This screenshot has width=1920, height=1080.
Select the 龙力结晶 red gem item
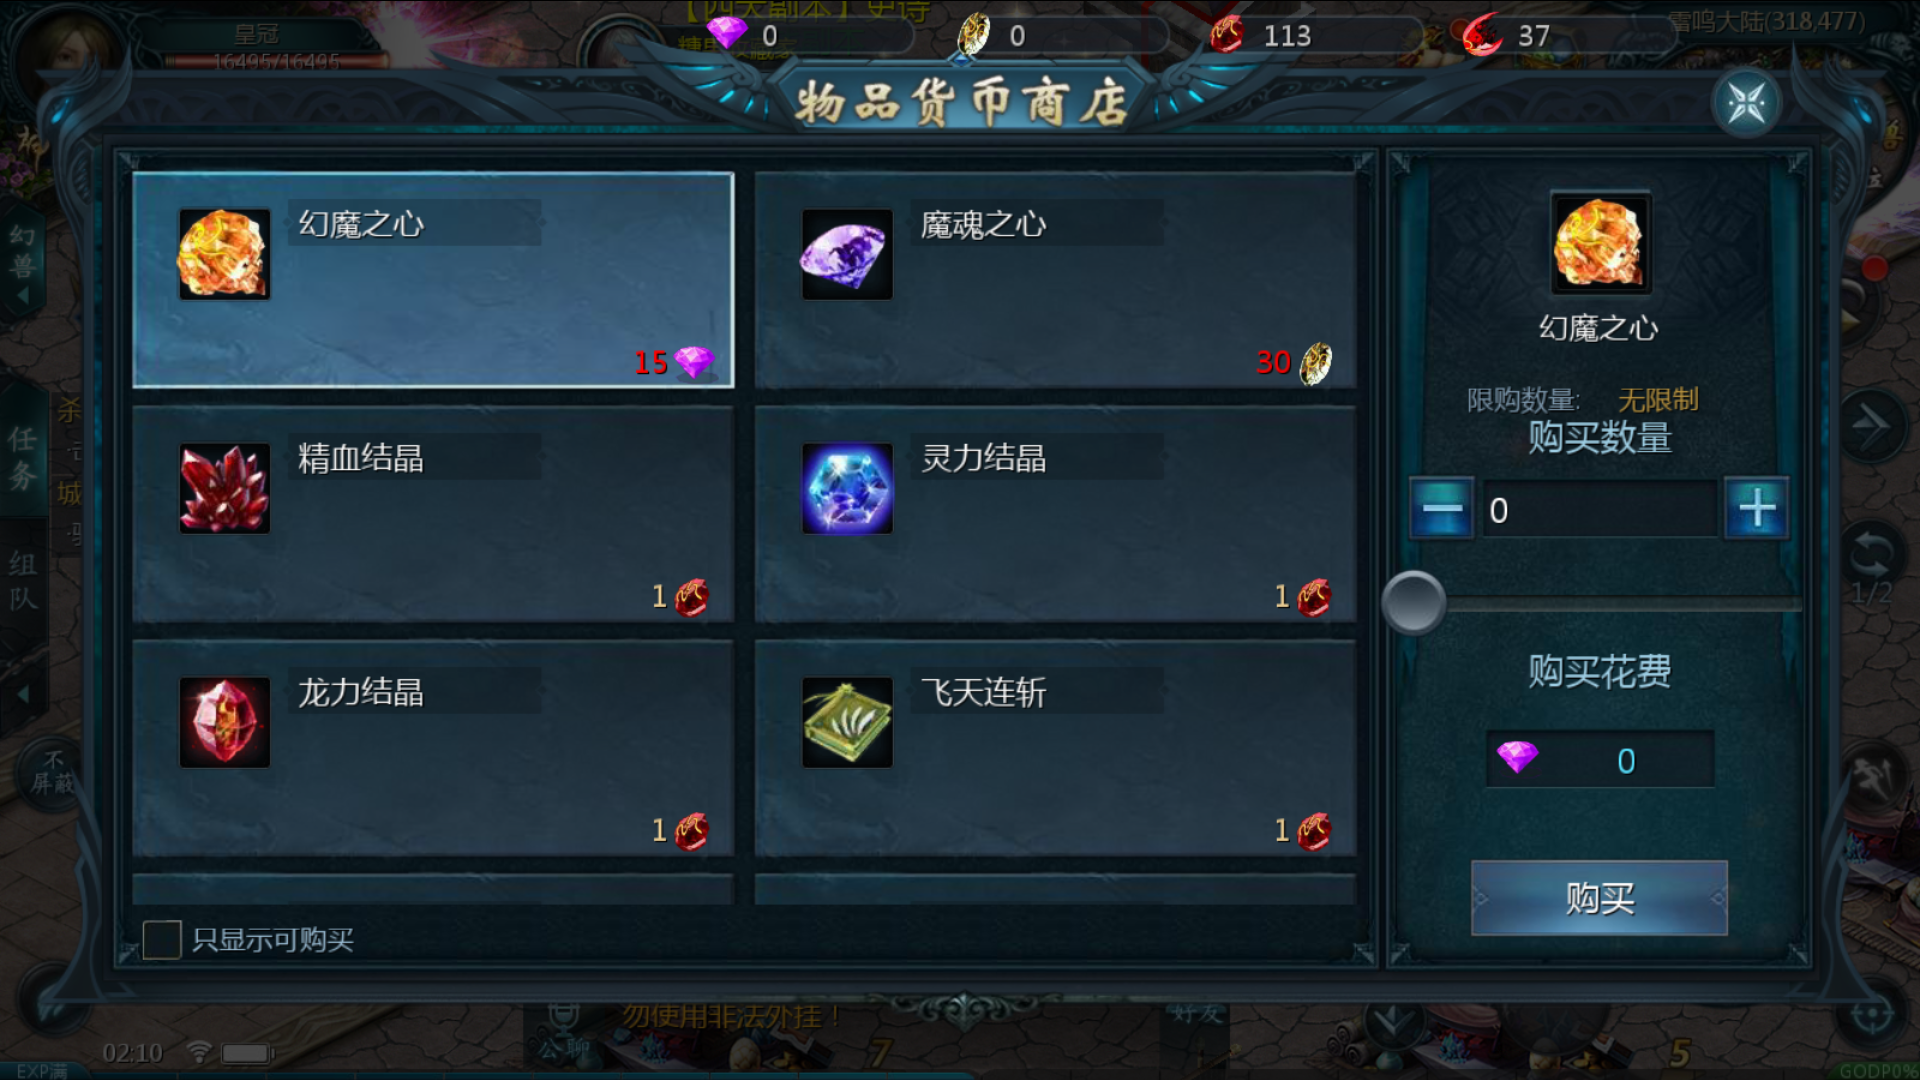(x=433, y=748)
